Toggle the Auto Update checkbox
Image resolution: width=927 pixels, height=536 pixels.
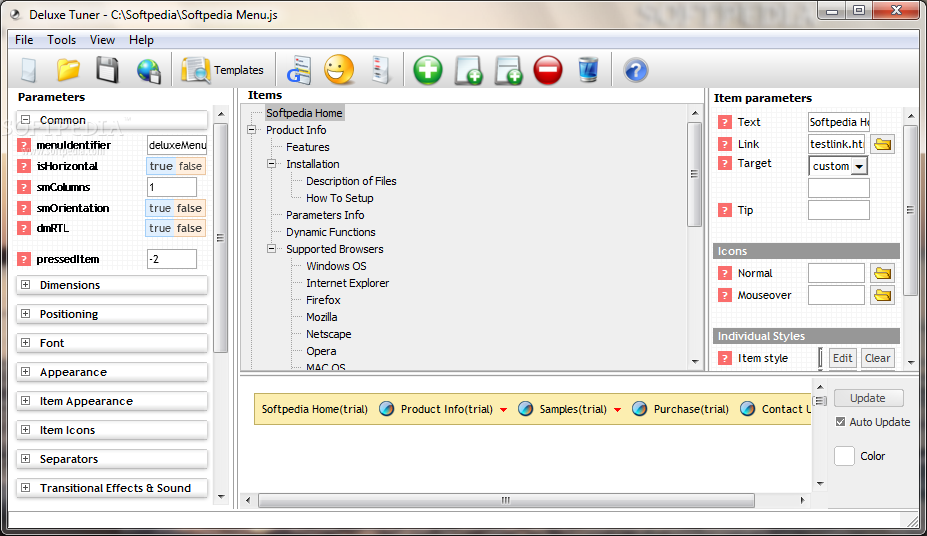[x=840, y=422]
